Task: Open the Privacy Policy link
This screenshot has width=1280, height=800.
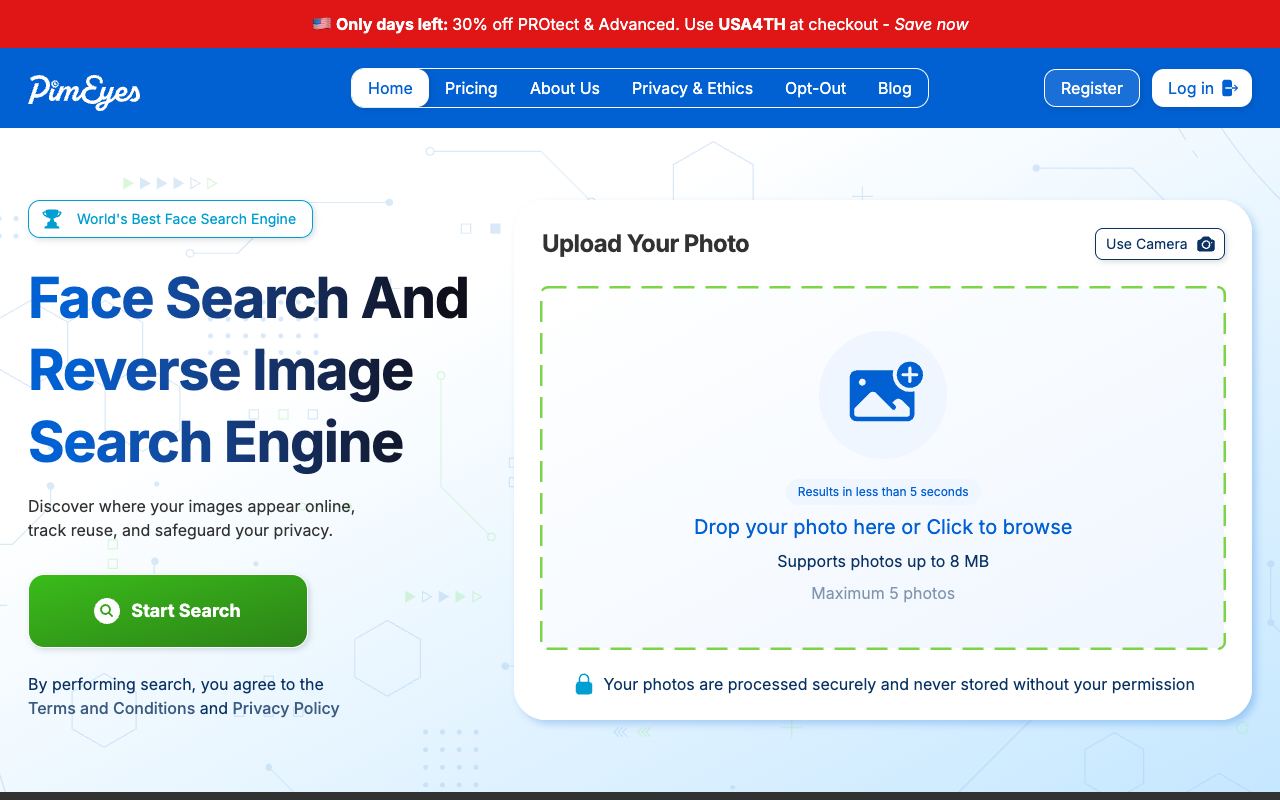Action: [286, 708]
